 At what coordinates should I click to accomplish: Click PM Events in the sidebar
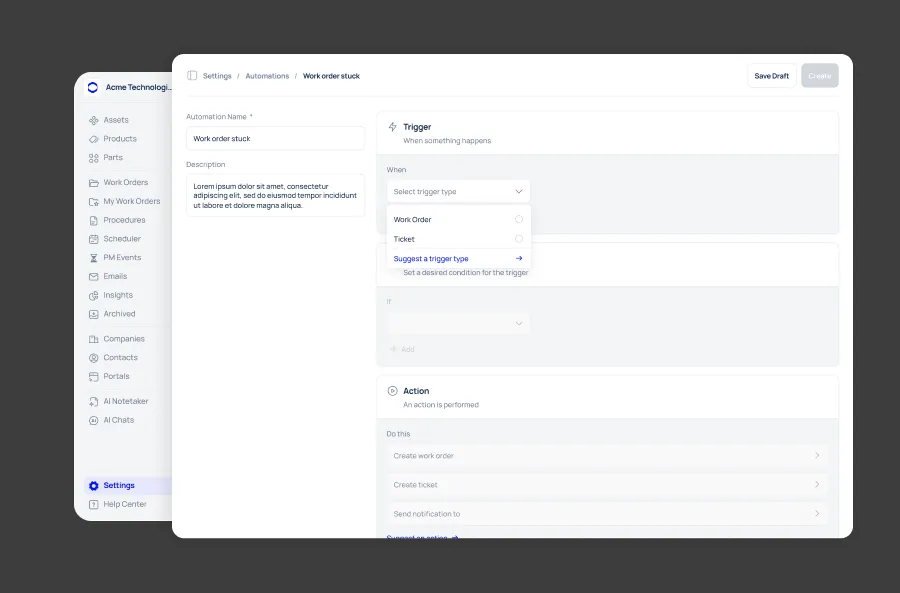122,258
